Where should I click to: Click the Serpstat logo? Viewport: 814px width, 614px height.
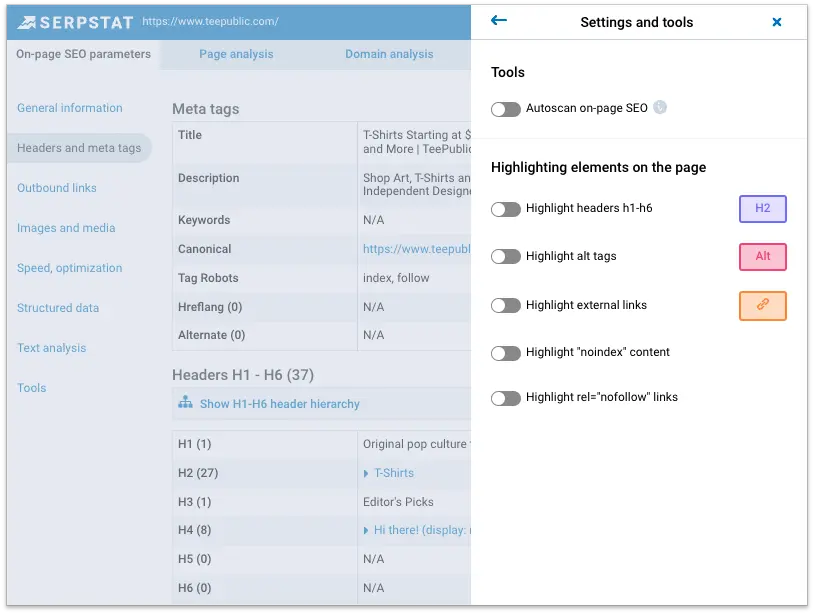[74, 21]
